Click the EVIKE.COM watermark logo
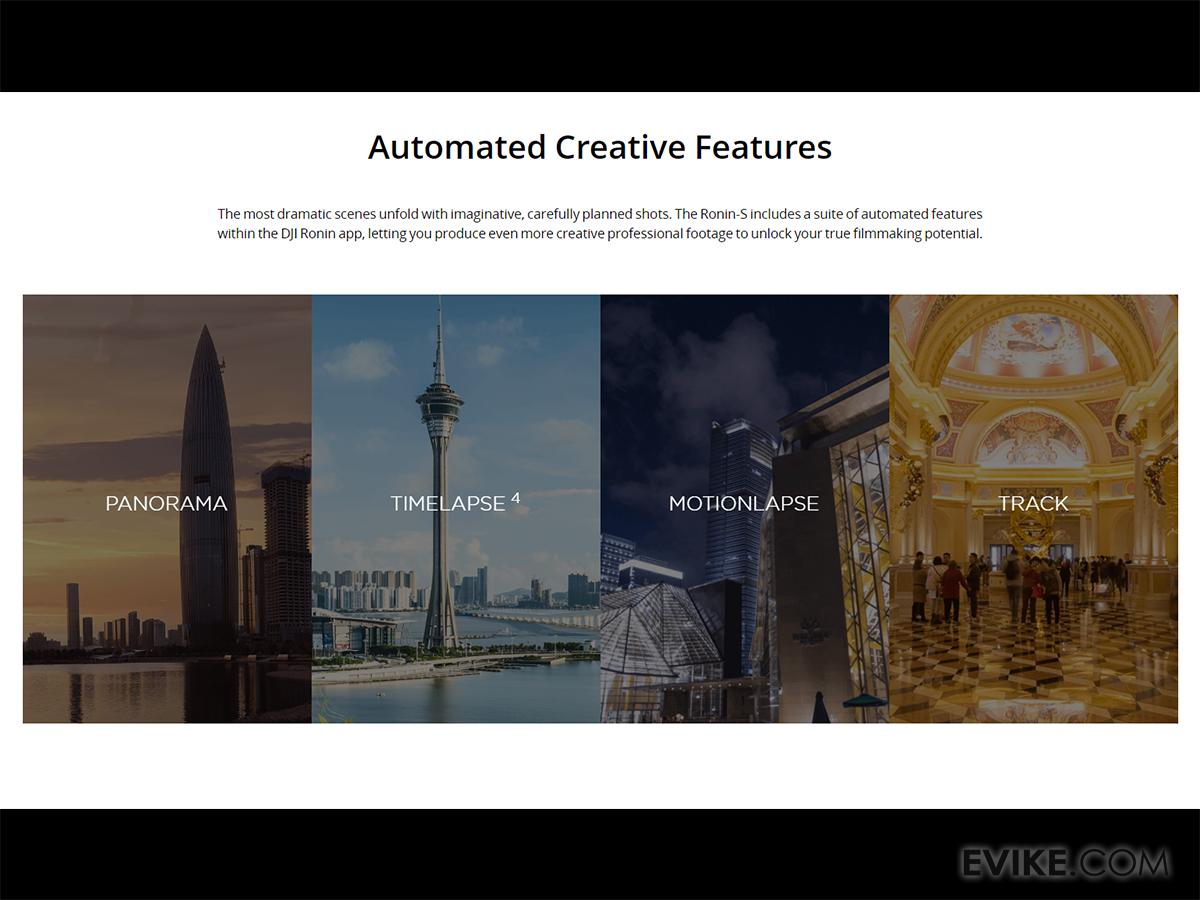Viewport: 1200px width, 900px height. (1064, 862)
